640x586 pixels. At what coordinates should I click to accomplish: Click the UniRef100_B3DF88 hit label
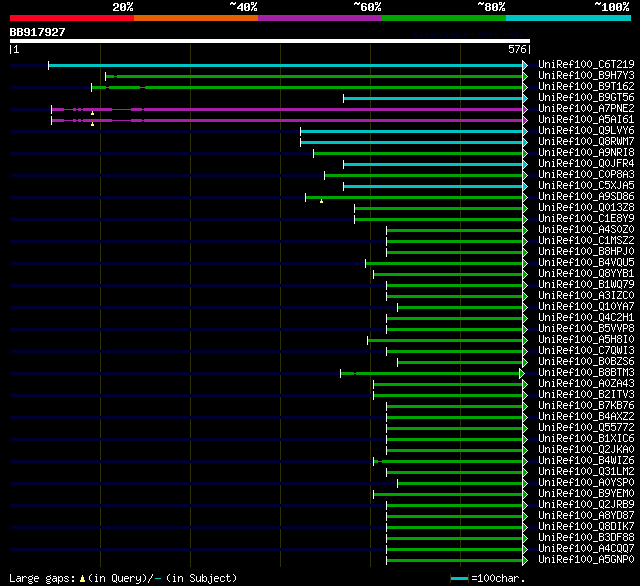pyautogui.click(x=586, y=538)
